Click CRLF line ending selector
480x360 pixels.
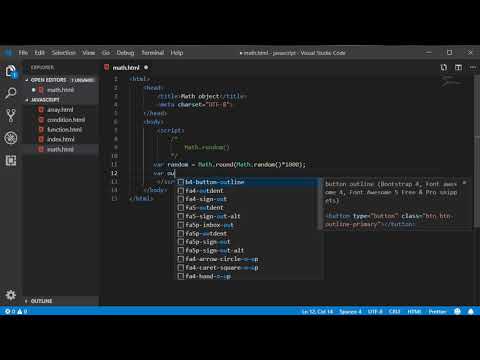tap(395, 311)
